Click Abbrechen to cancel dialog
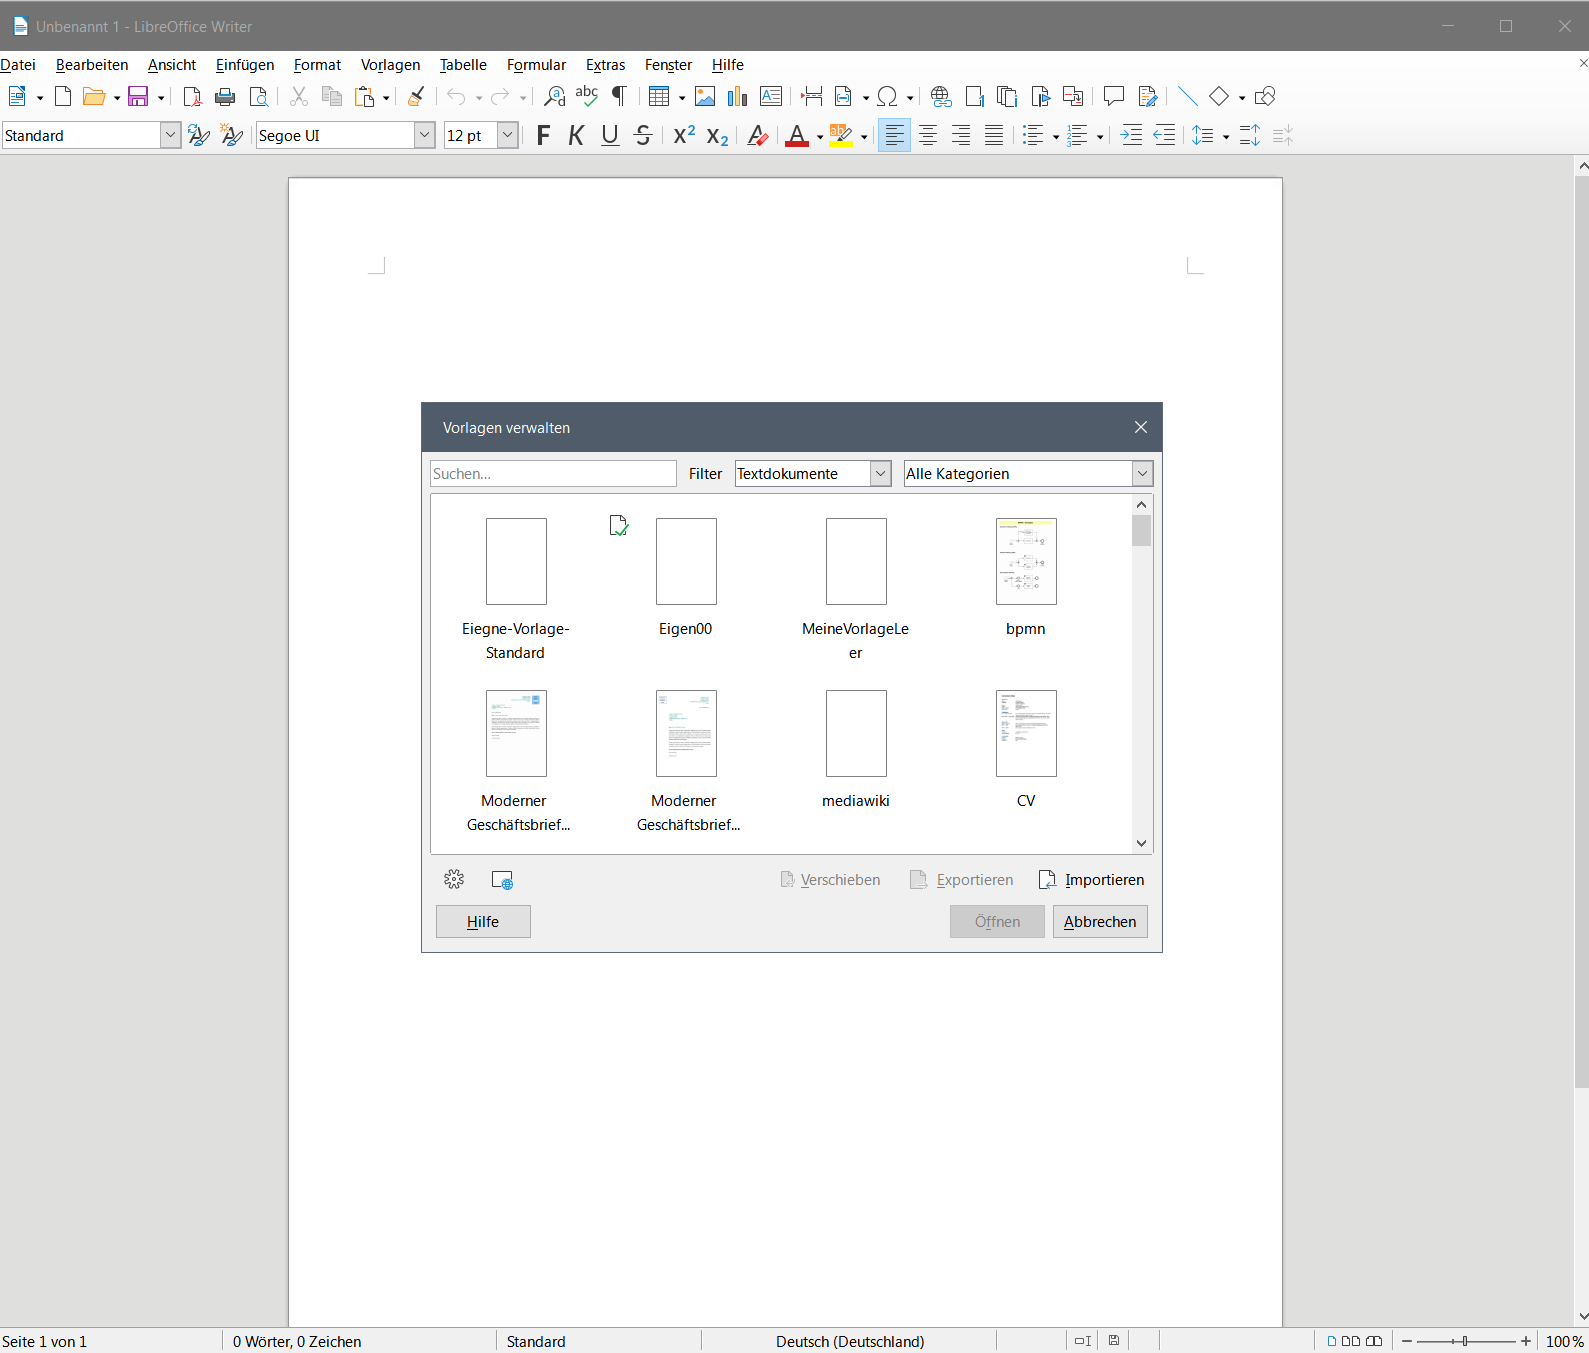Viewport: 1589px width, 1353px height. [x=1100, y=922]
